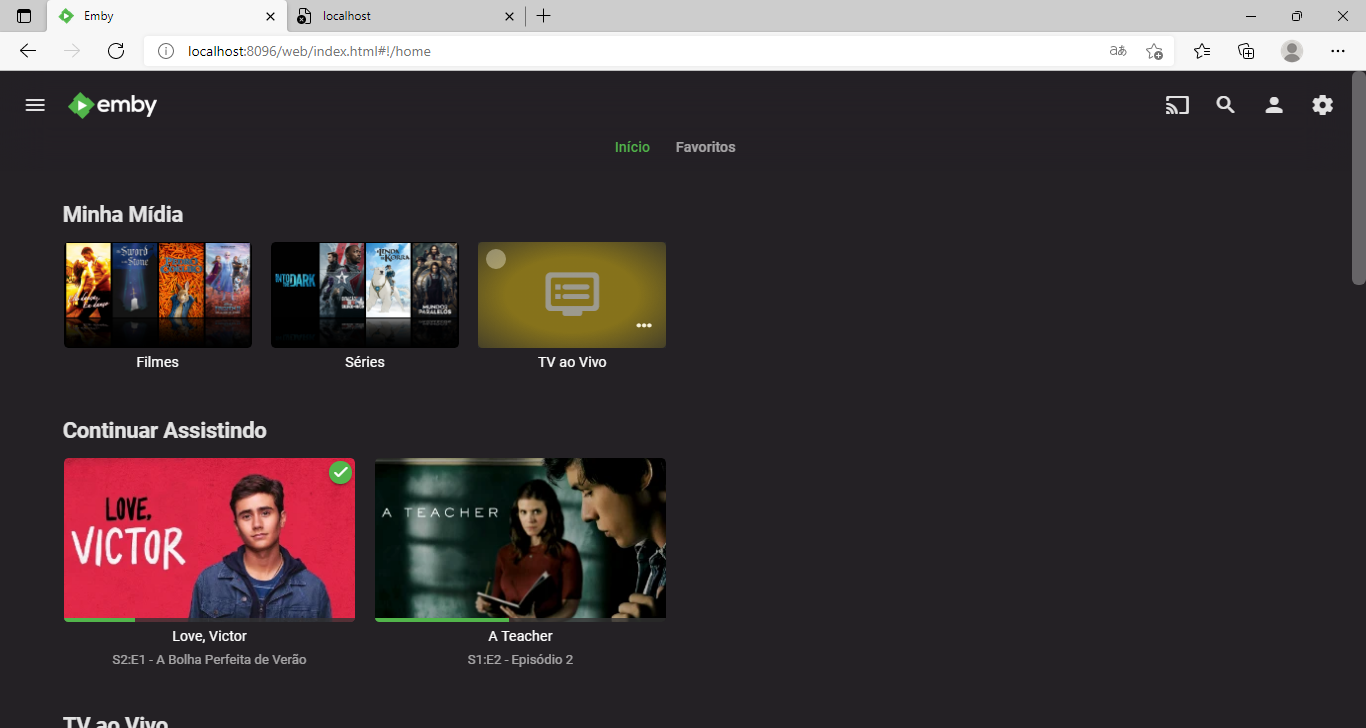
Task: Click the browser address bar URL
Action: (x=309, y=51)
